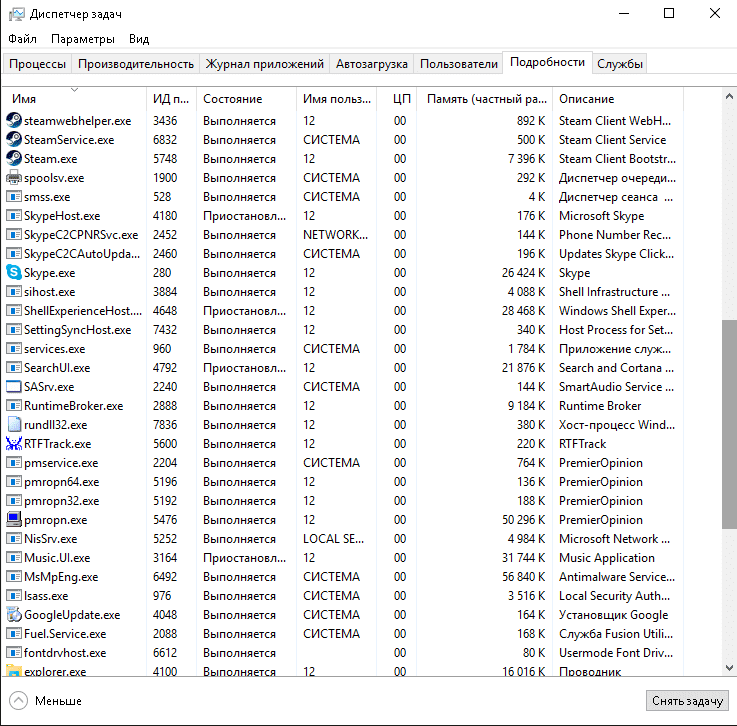
Task: Click the Установщик Google description
Action: click(613, 615)
